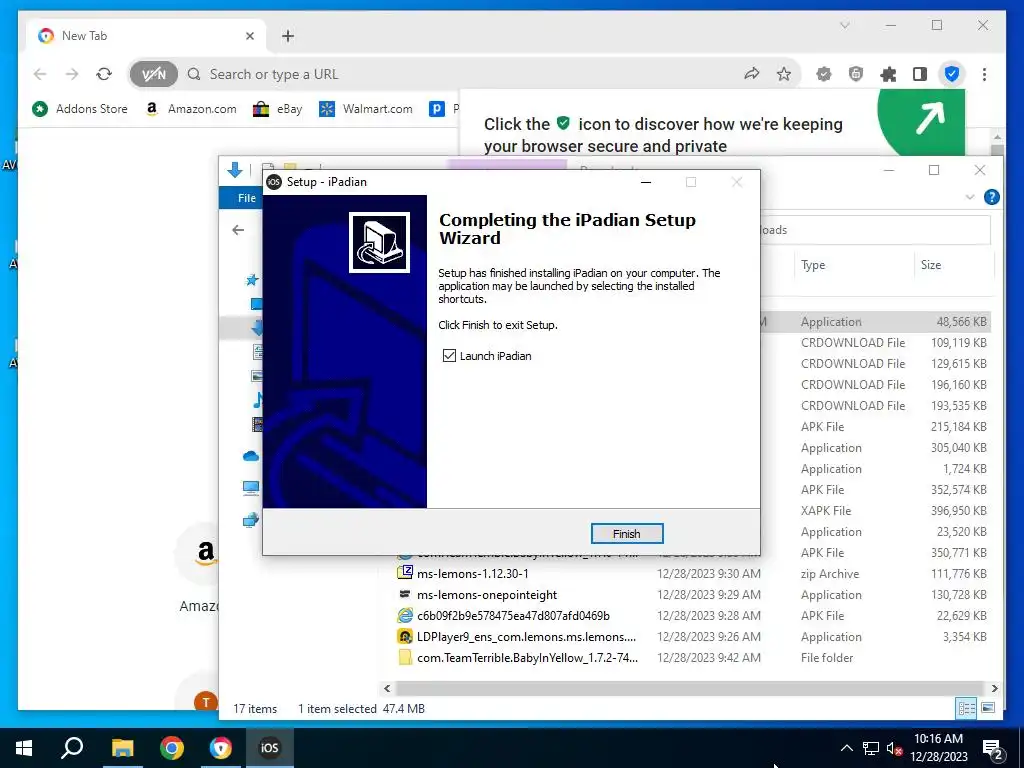Viewport: 1024px width, 768px height.
Task: Click the browser forward arrow
Action: [72, 74]
